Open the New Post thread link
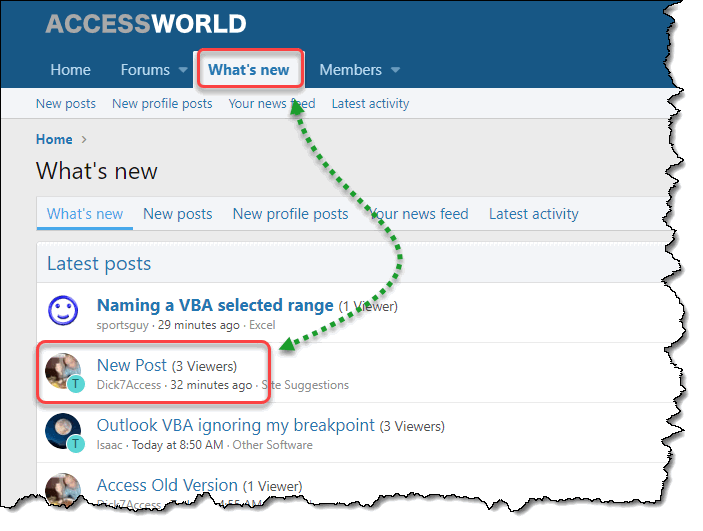Screen dimensions: 703x531 (x=132, y=366)
